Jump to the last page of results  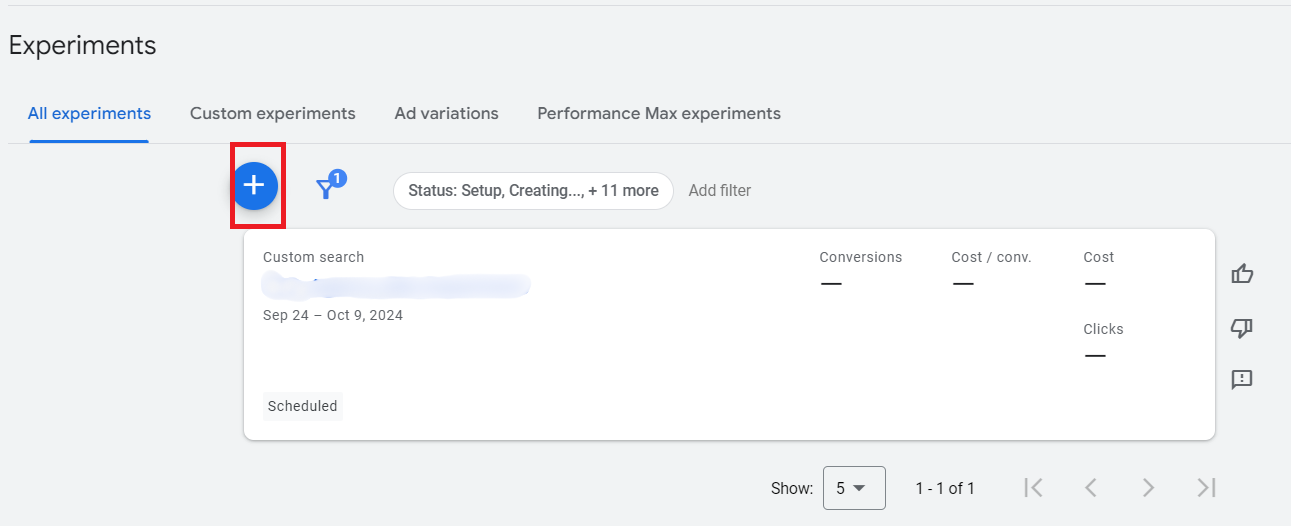(1206, 488)
